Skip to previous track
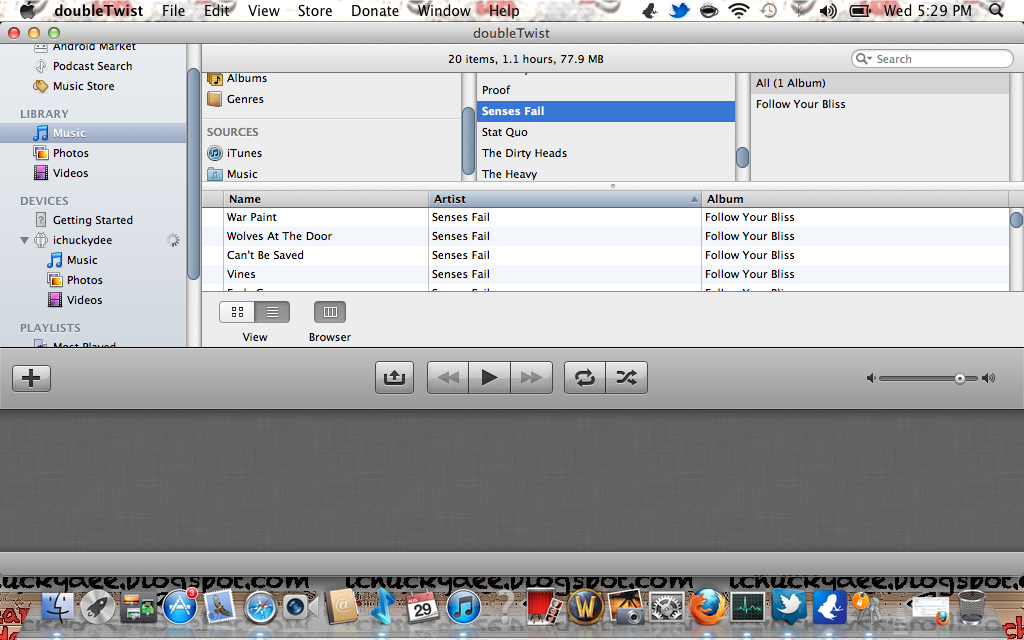Viewport: 1024px width, 640px height. click(x=448, y=377)
